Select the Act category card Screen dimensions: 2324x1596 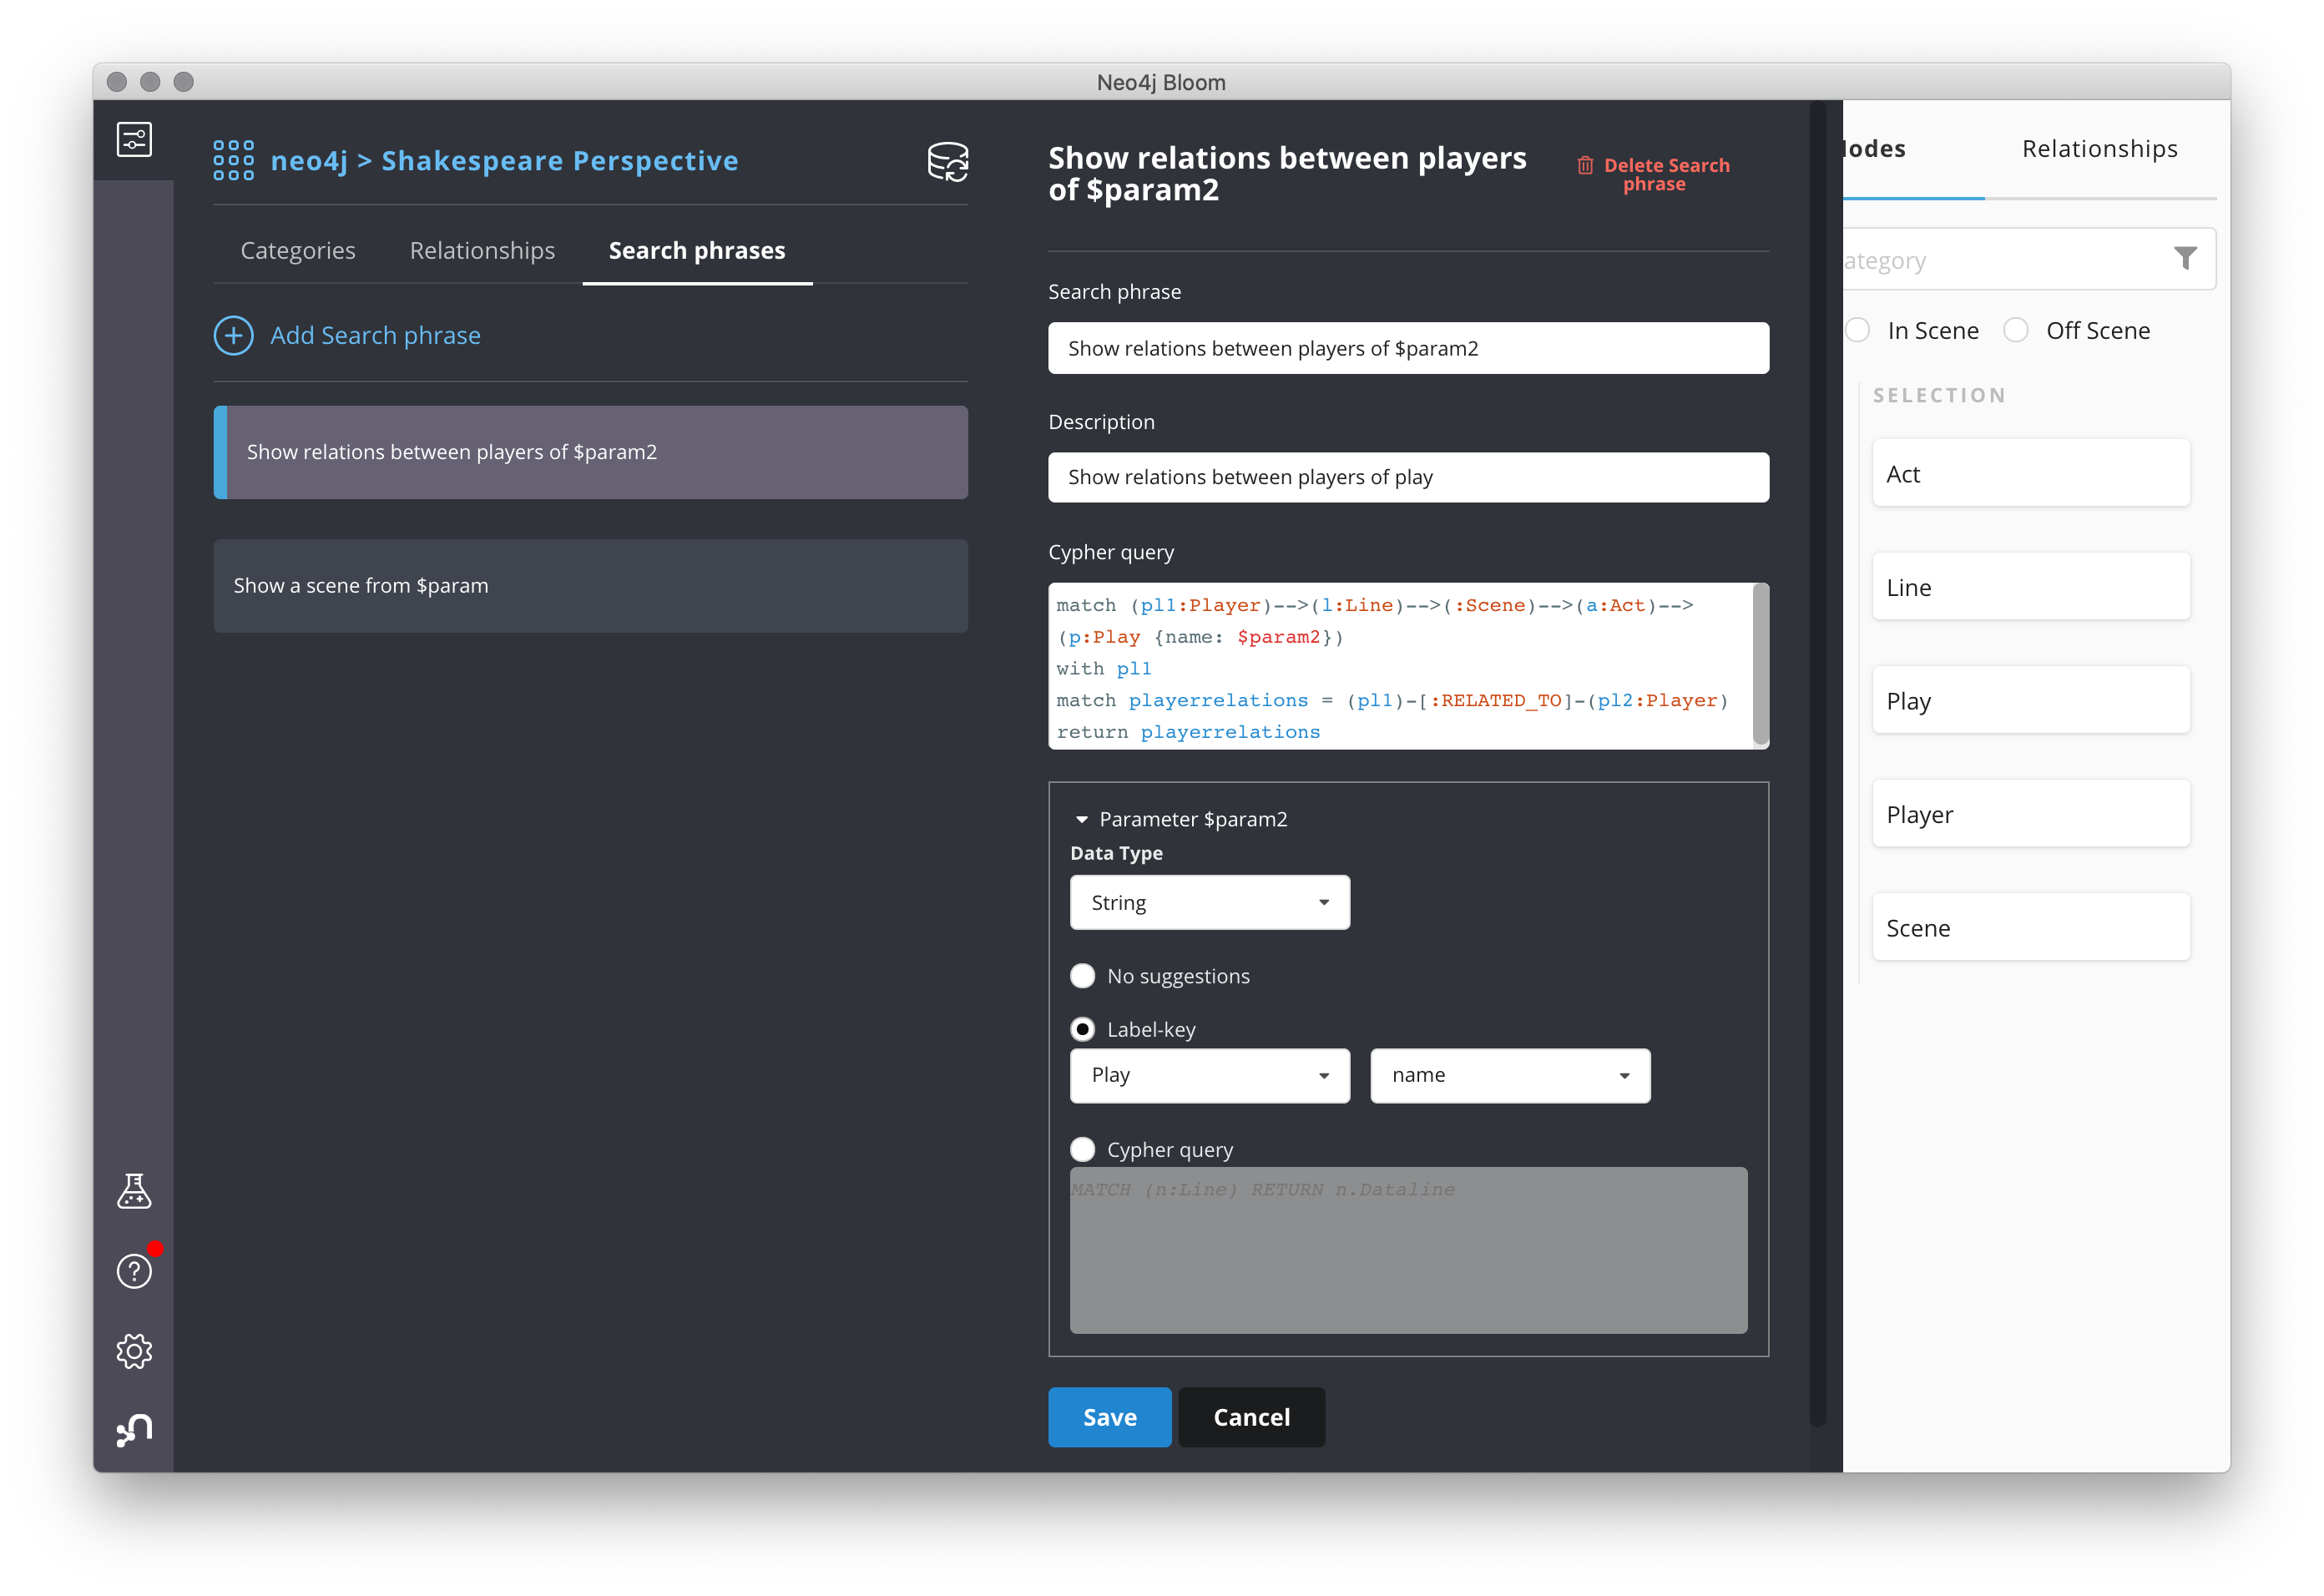(x=2031, y=473)
